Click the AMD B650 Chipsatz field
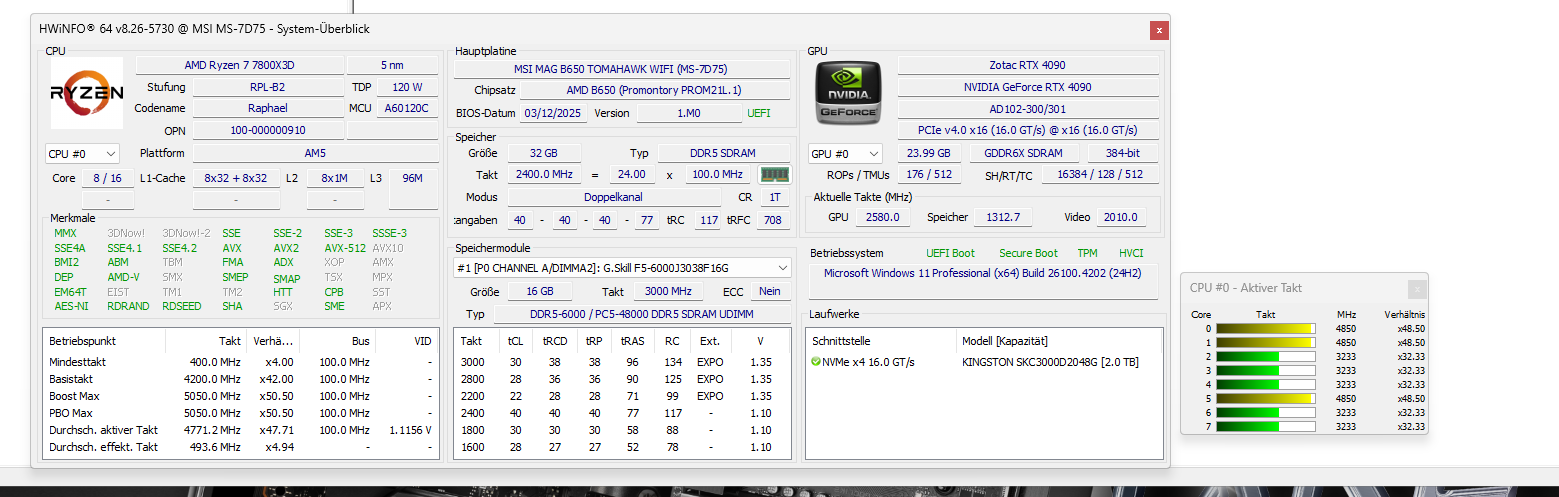The image size is (1559, 497). coord(656,91)
